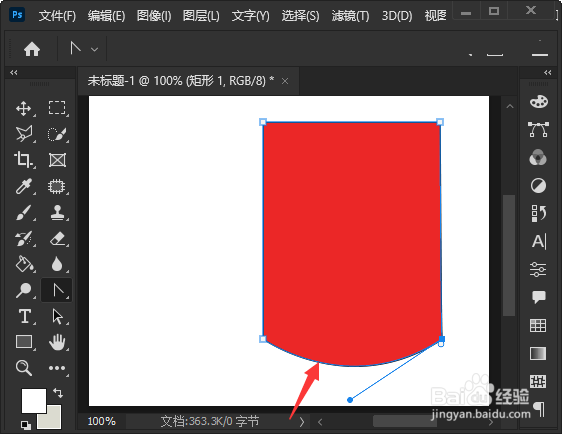The image size is (562, 434).
Task: Select the Dodge tool
Action: tap(24, 290)
